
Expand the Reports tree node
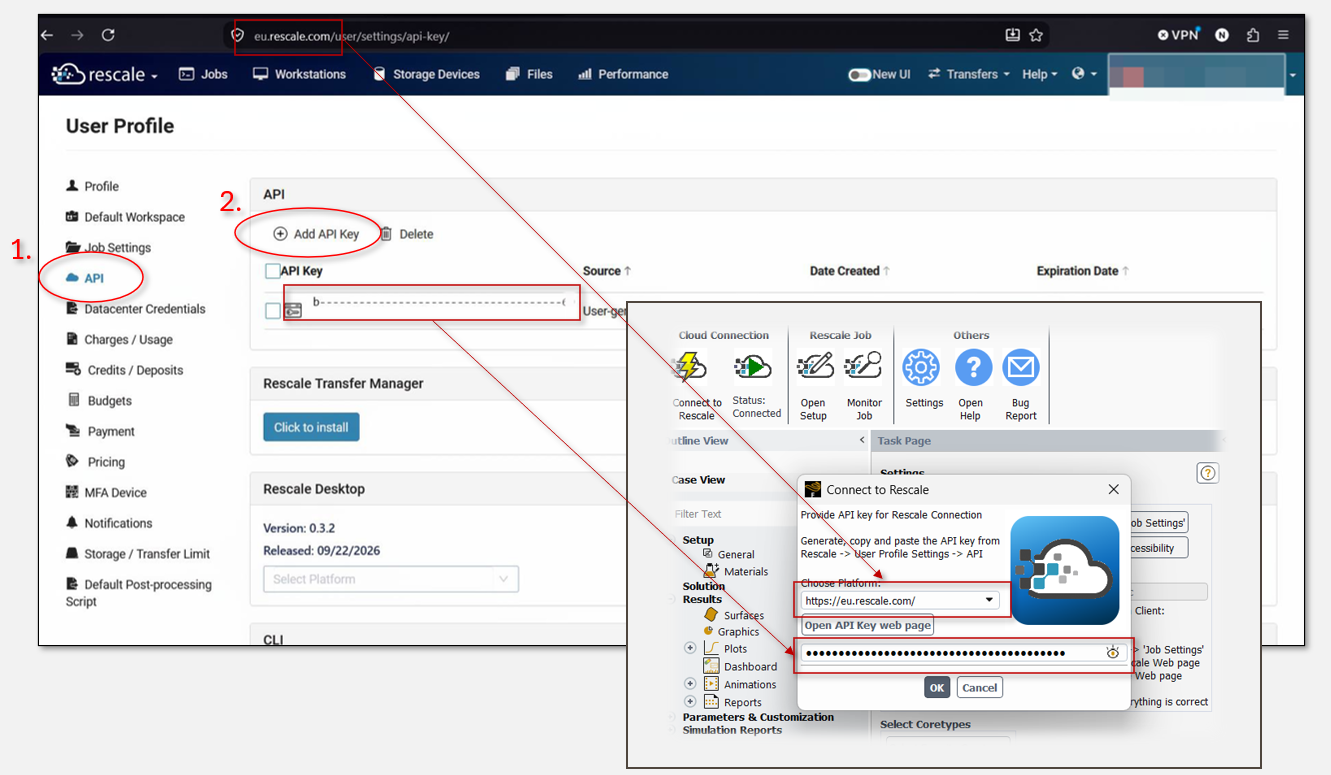[x=690, y=702]
